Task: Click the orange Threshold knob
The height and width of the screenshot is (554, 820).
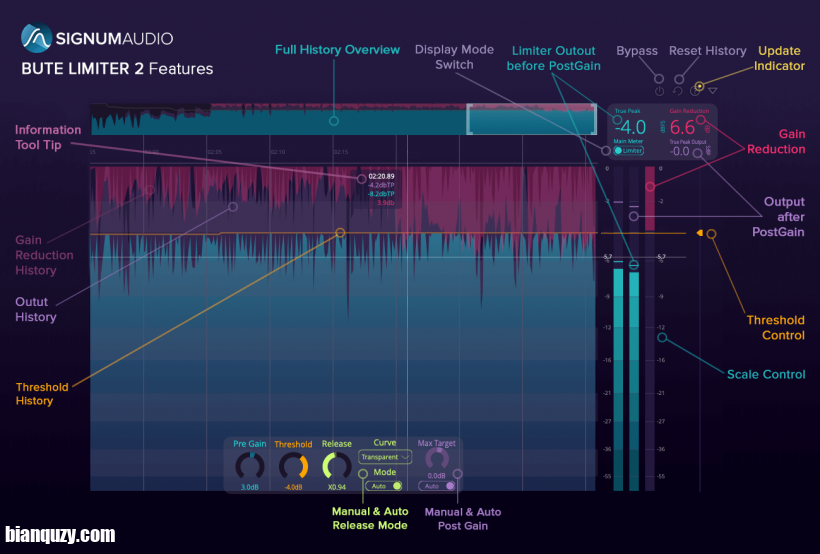Action: [293, 466]
